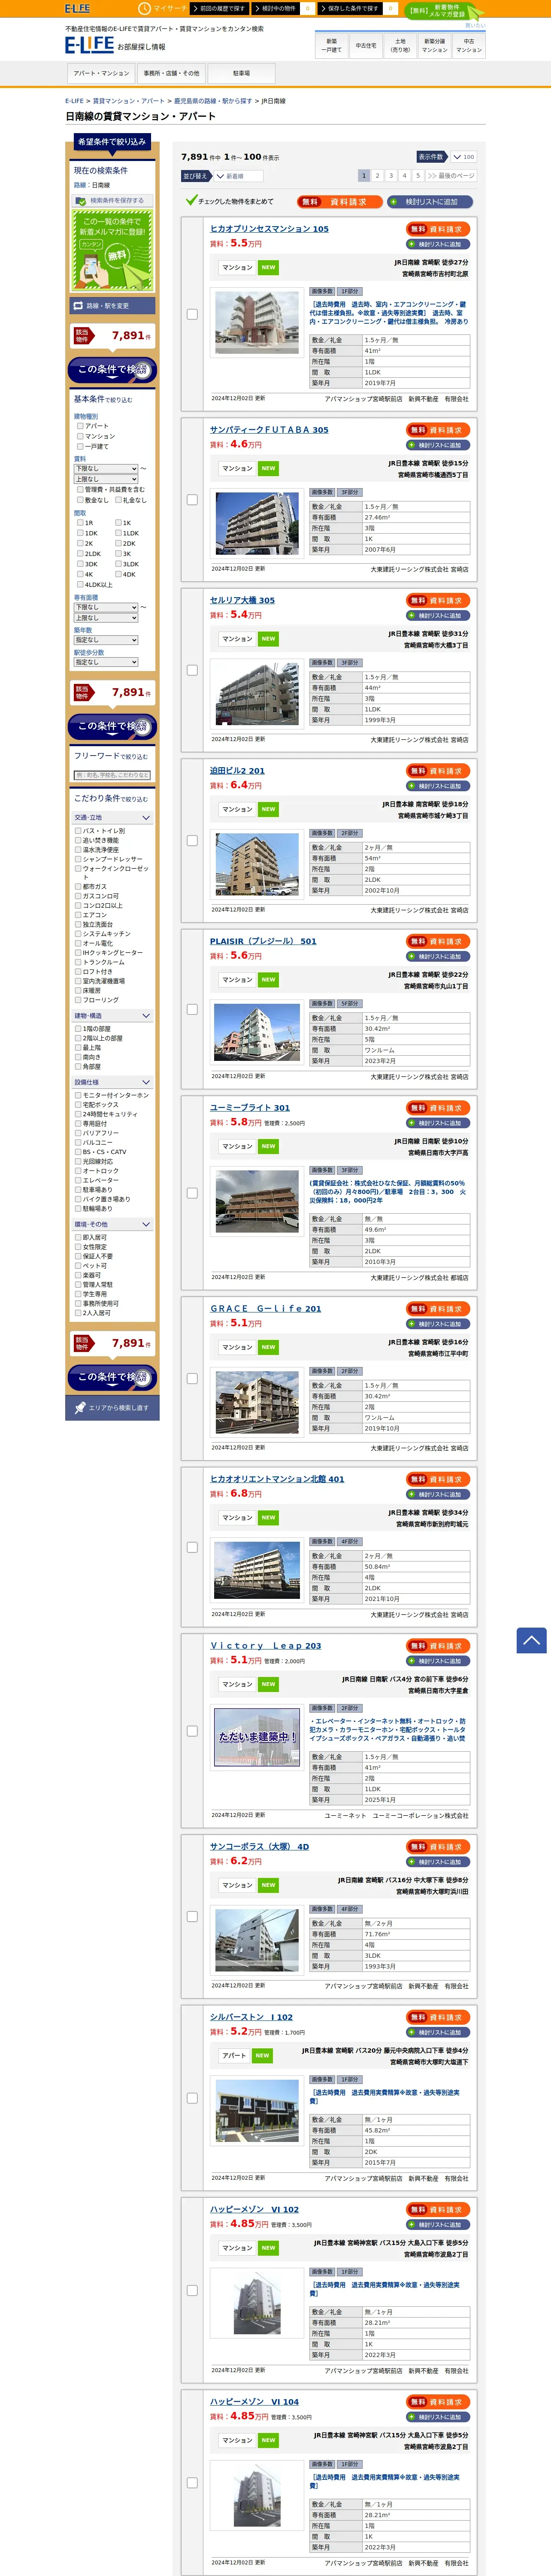Tick the マンション building type checkbox
The width and height of the screenshot is (551, 2576).
(80, 436)
